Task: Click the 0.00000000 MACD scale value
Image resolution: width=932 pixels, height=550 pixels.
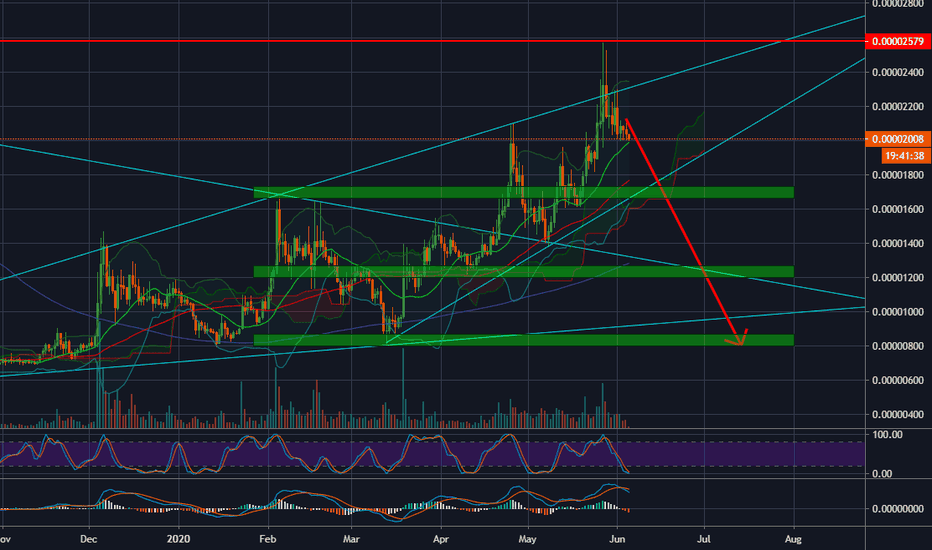Action: click(x=898, y=509)
